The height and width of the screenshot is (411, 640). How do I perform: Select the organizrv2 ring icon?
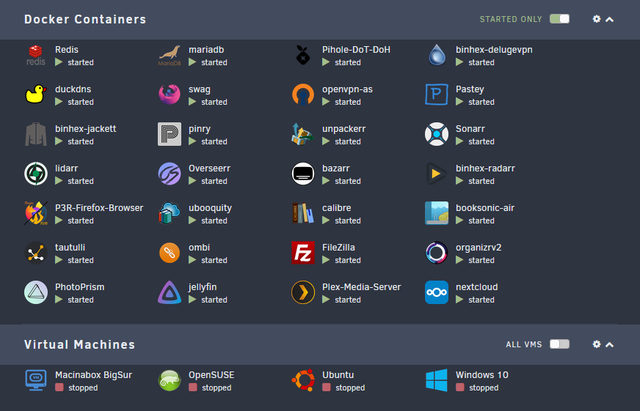click(x=436, y=253)
